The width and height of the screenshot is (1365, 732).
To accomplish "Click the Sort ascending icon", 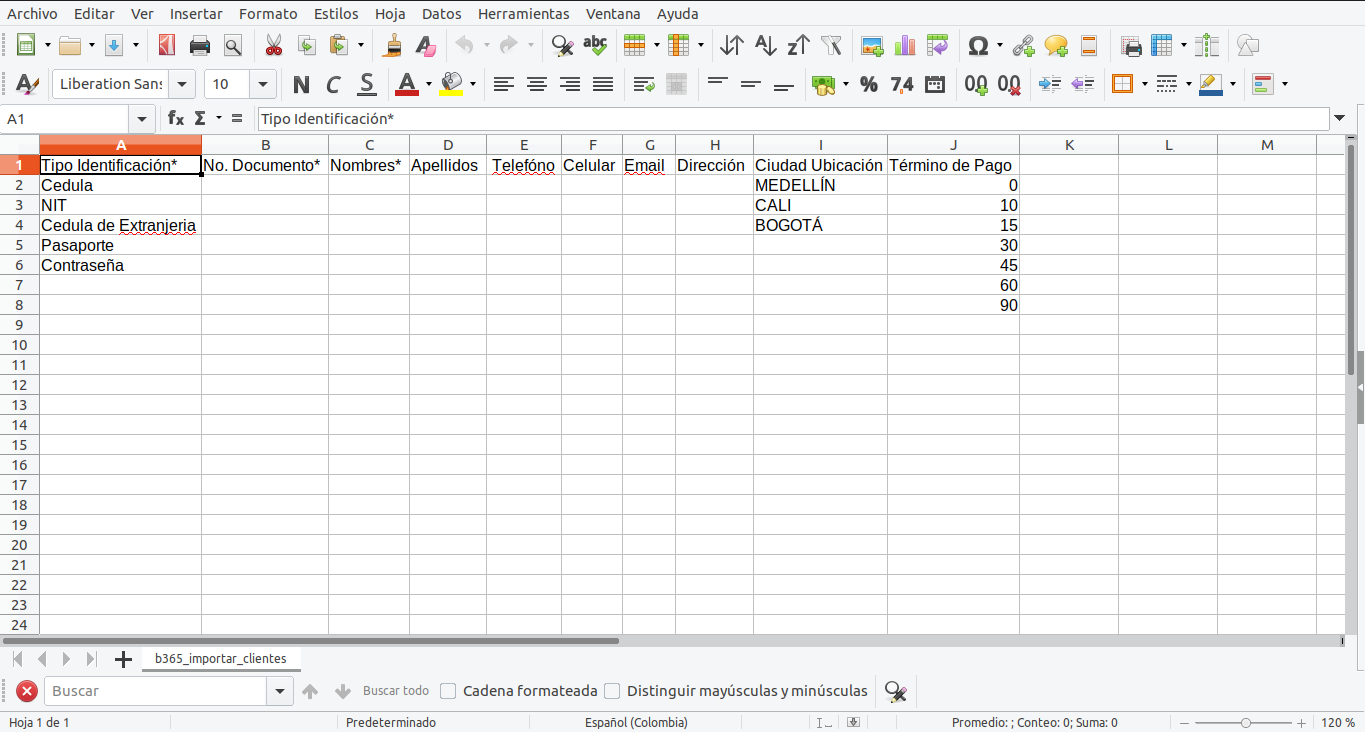I will point(765,45).
